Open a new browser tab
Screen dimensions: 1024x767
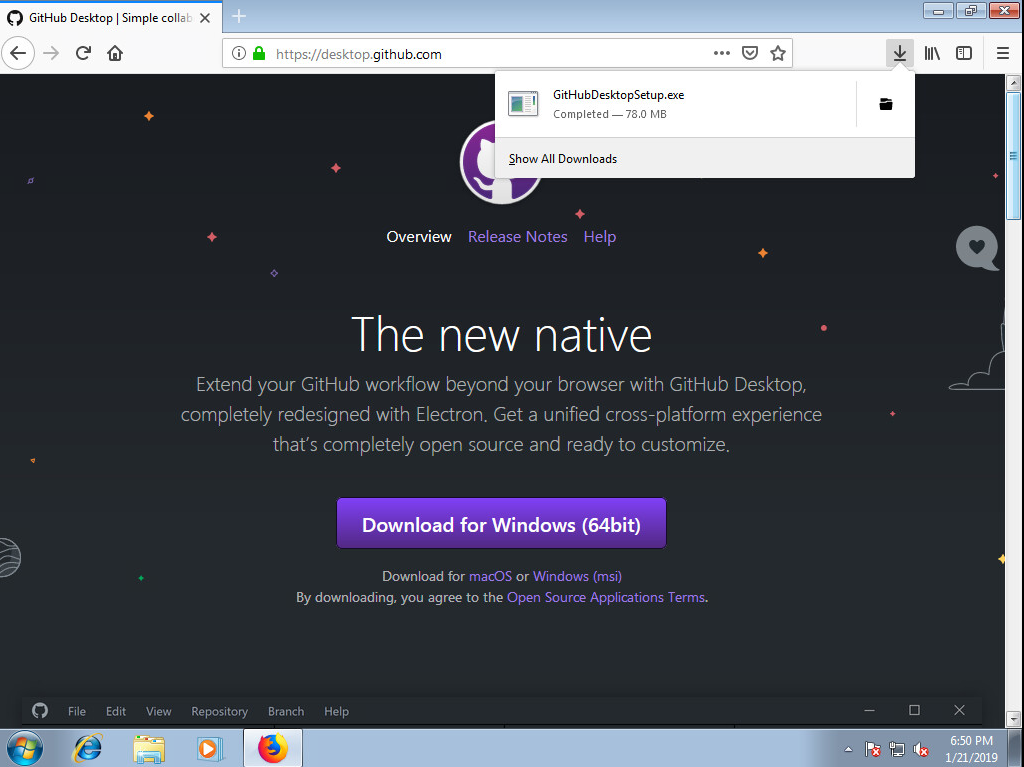(x=239, y=17)
